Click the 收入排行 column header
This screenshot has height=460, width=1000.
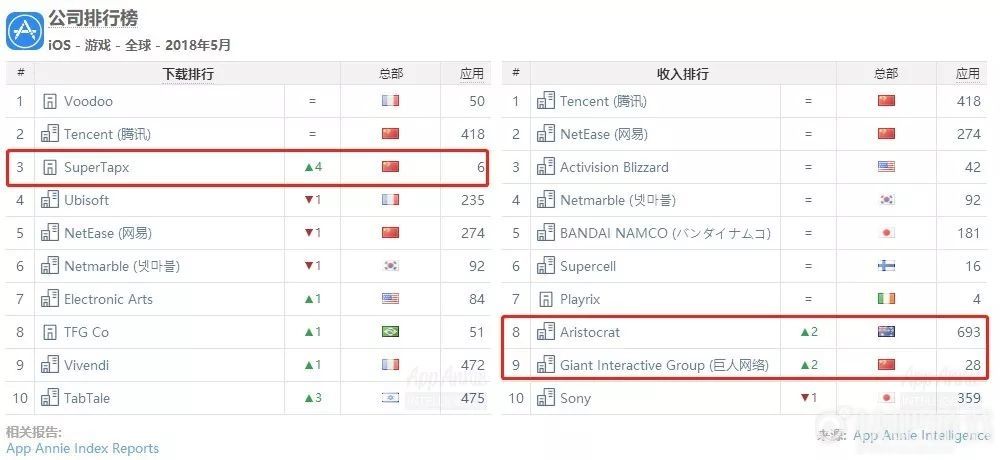[683, 74]
